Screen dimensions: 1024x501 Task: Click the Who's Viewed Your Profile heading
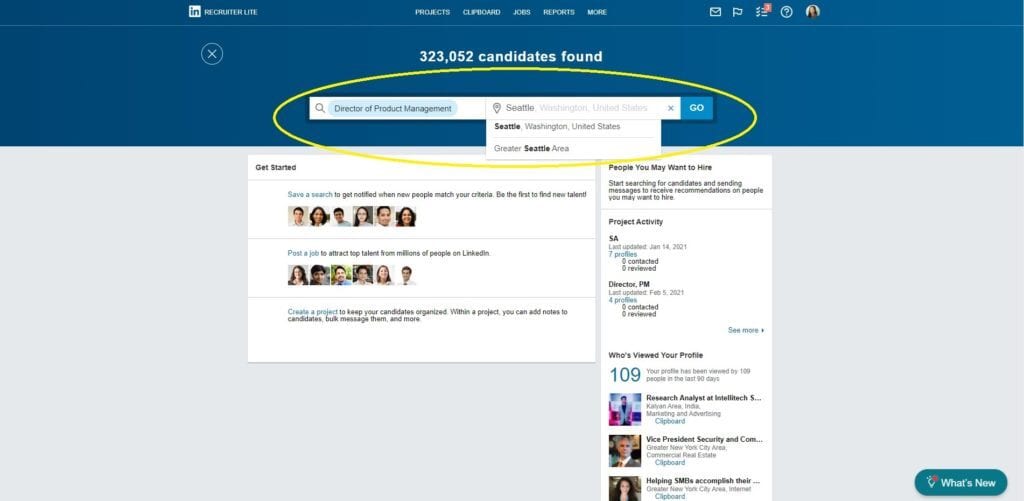point(656,355)
